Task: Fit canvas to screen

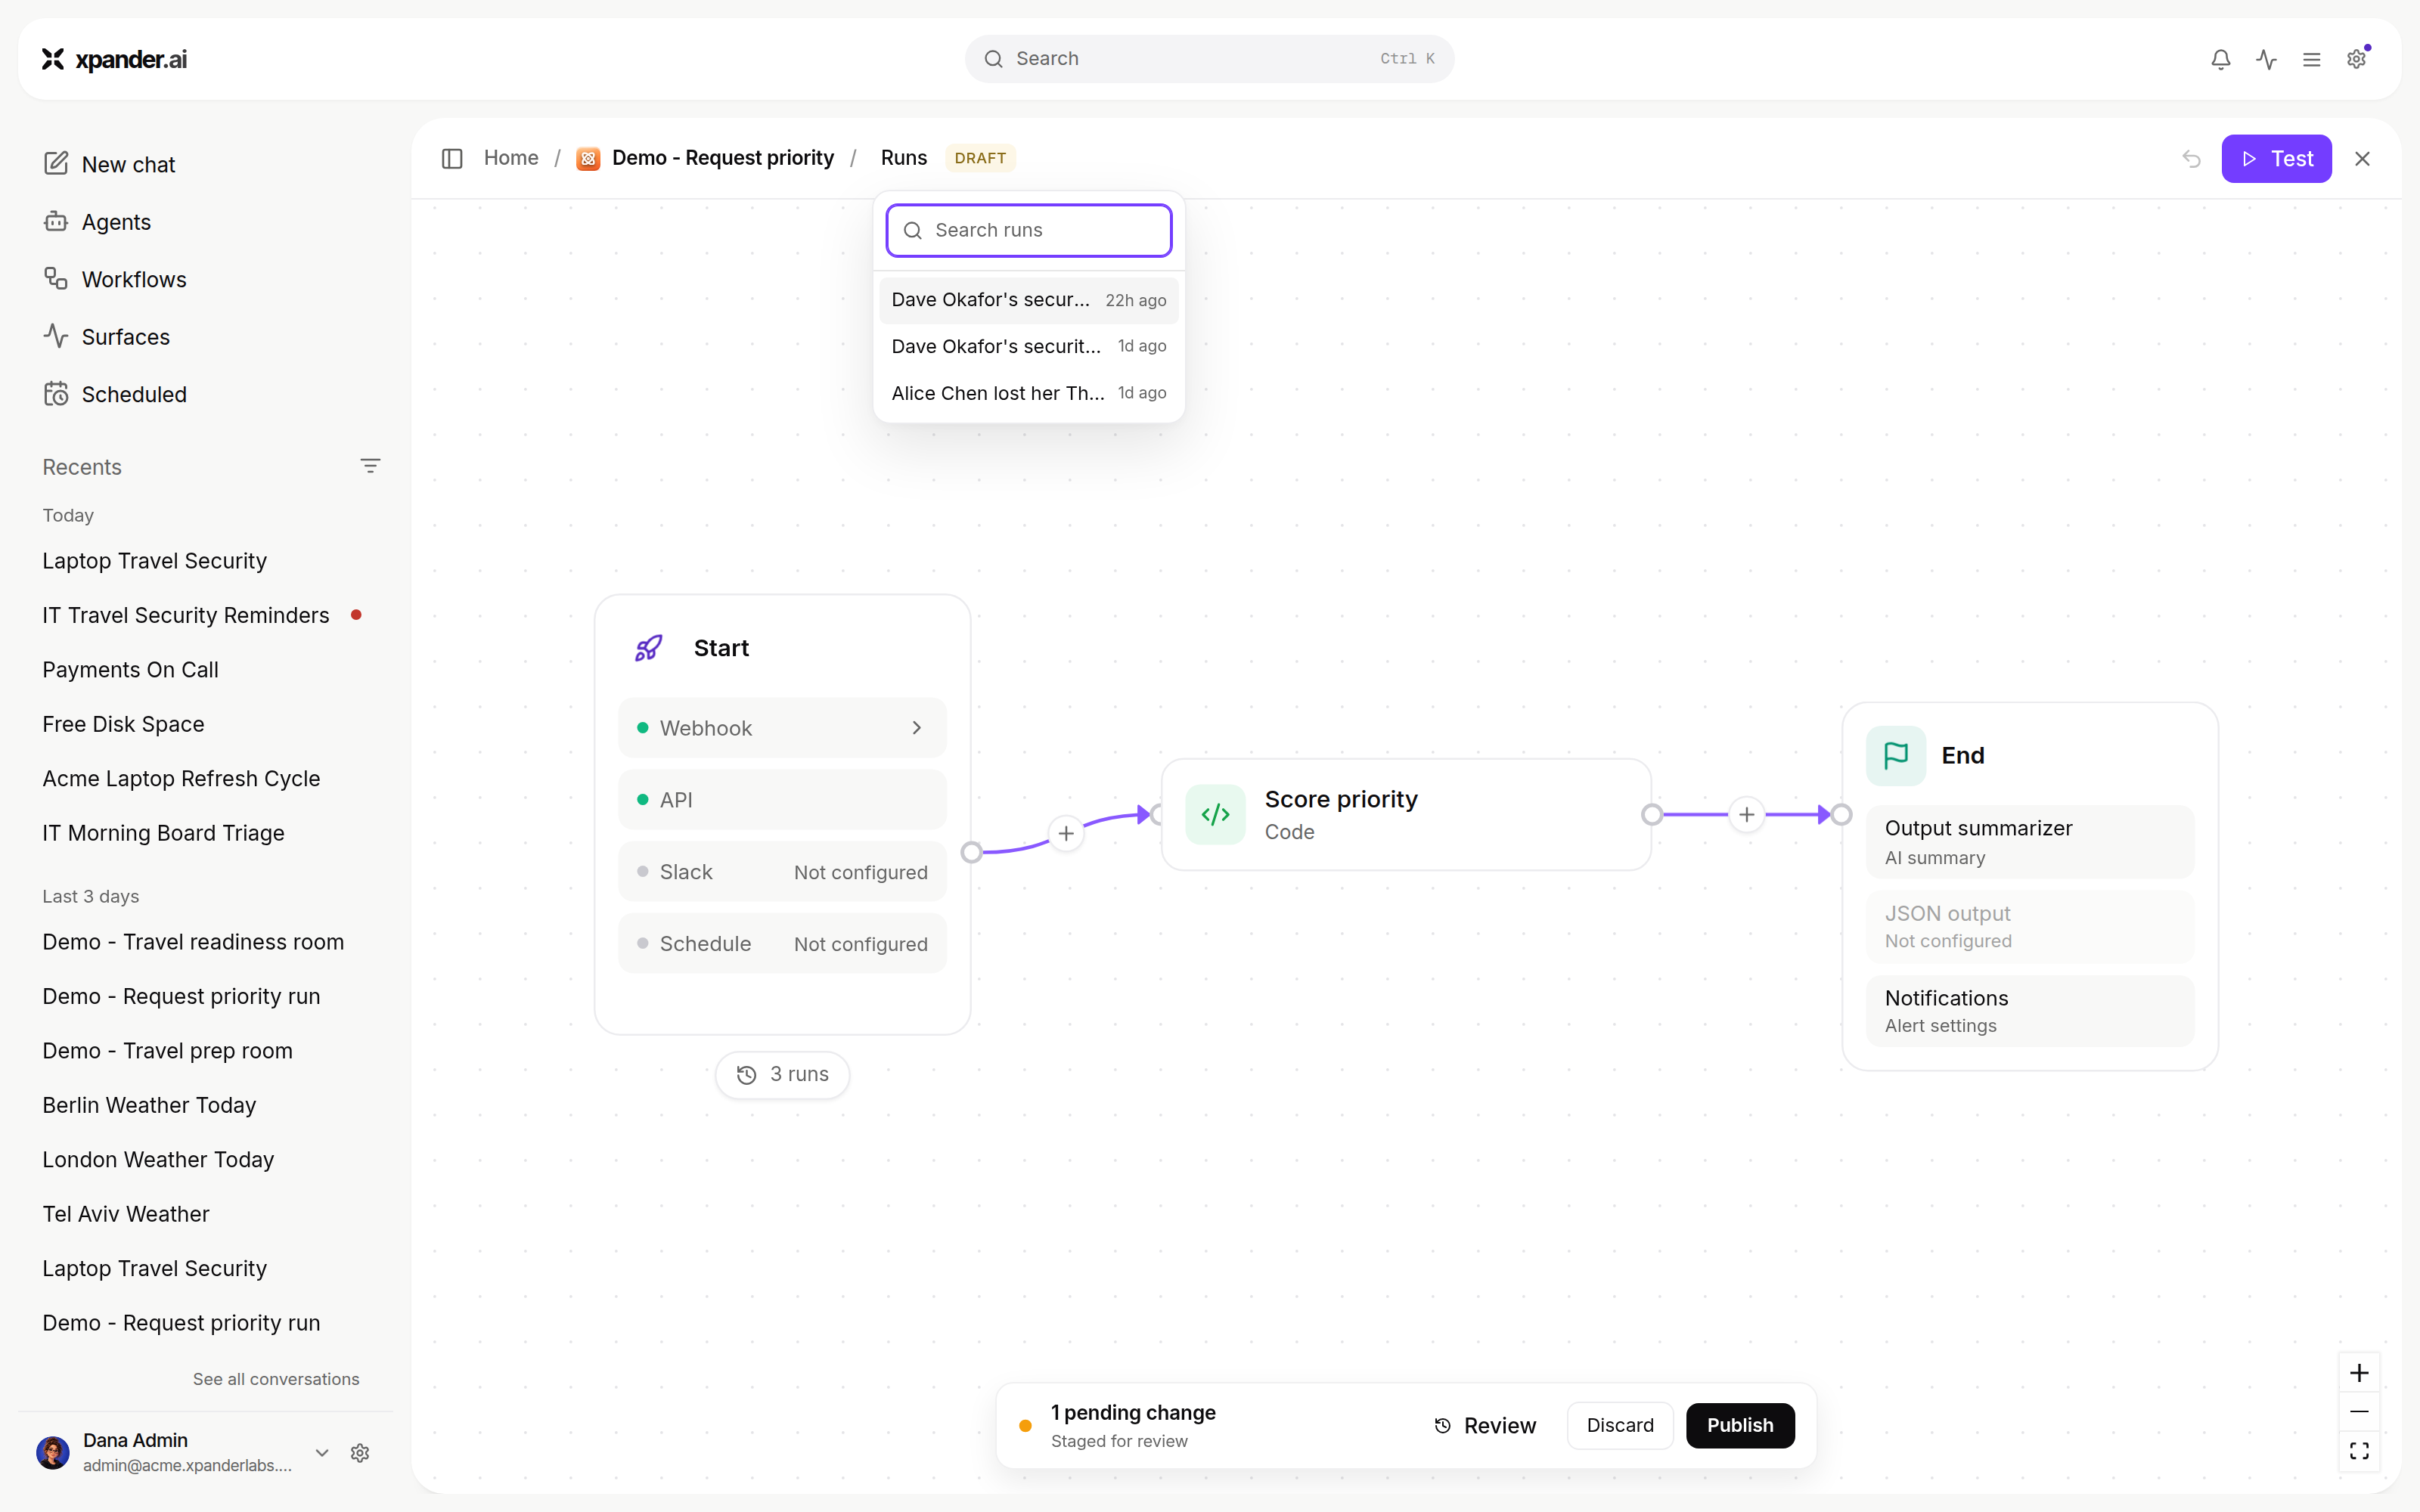Action: pyautogui.click(x=2358, y=1450)
